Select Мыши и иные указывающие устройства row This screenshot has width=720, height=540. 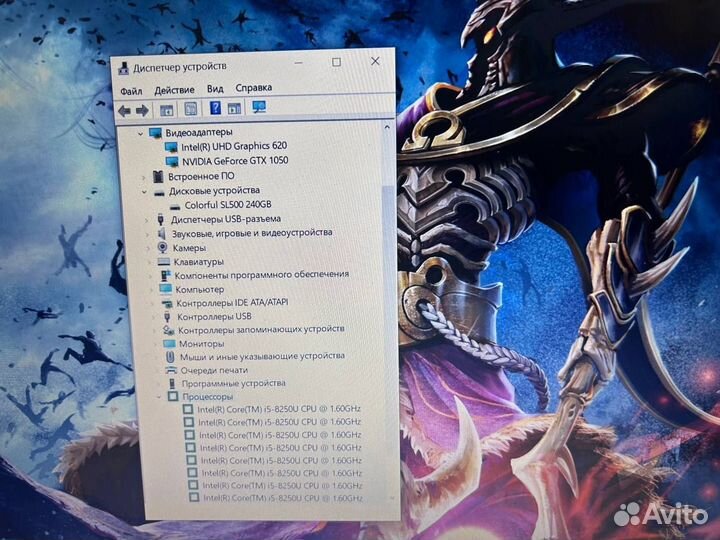pos(262,356)
